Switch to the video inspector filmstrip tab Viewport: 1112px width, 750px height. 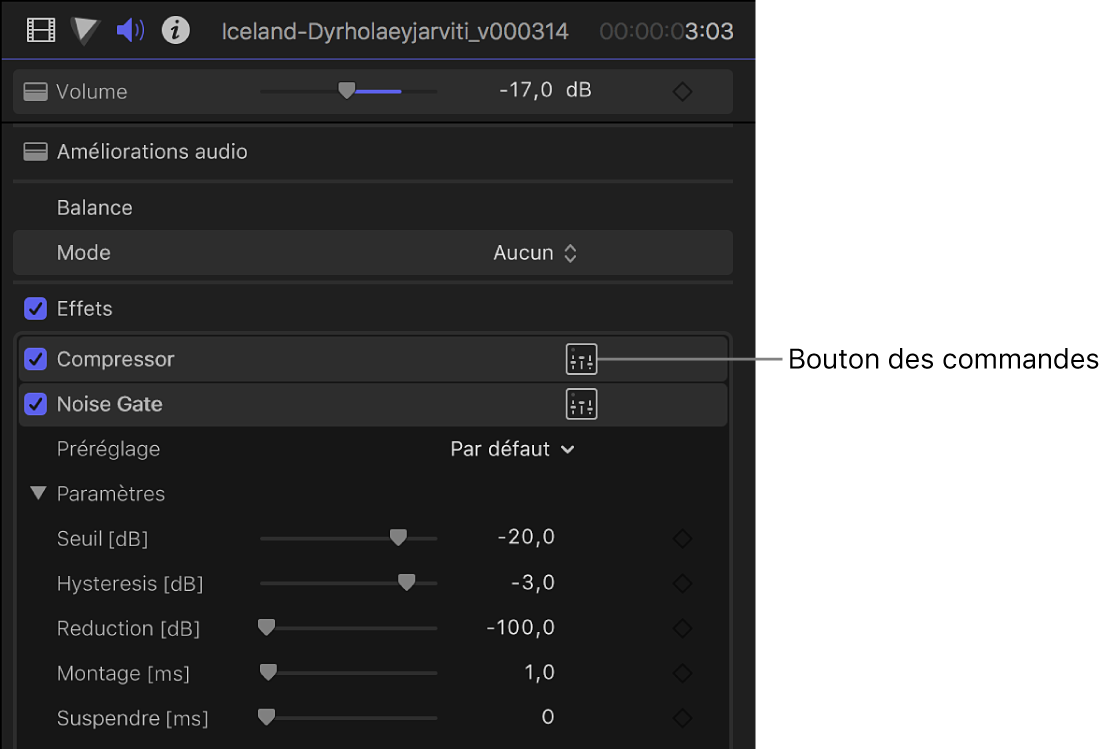(x=40, y=30)
